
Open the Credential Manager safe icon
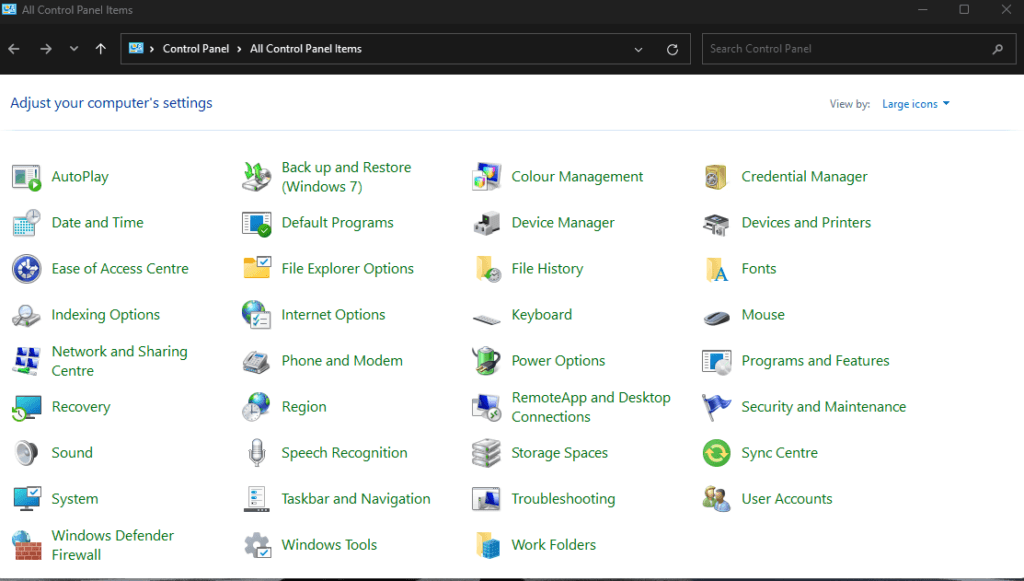[x=716, y=177]
